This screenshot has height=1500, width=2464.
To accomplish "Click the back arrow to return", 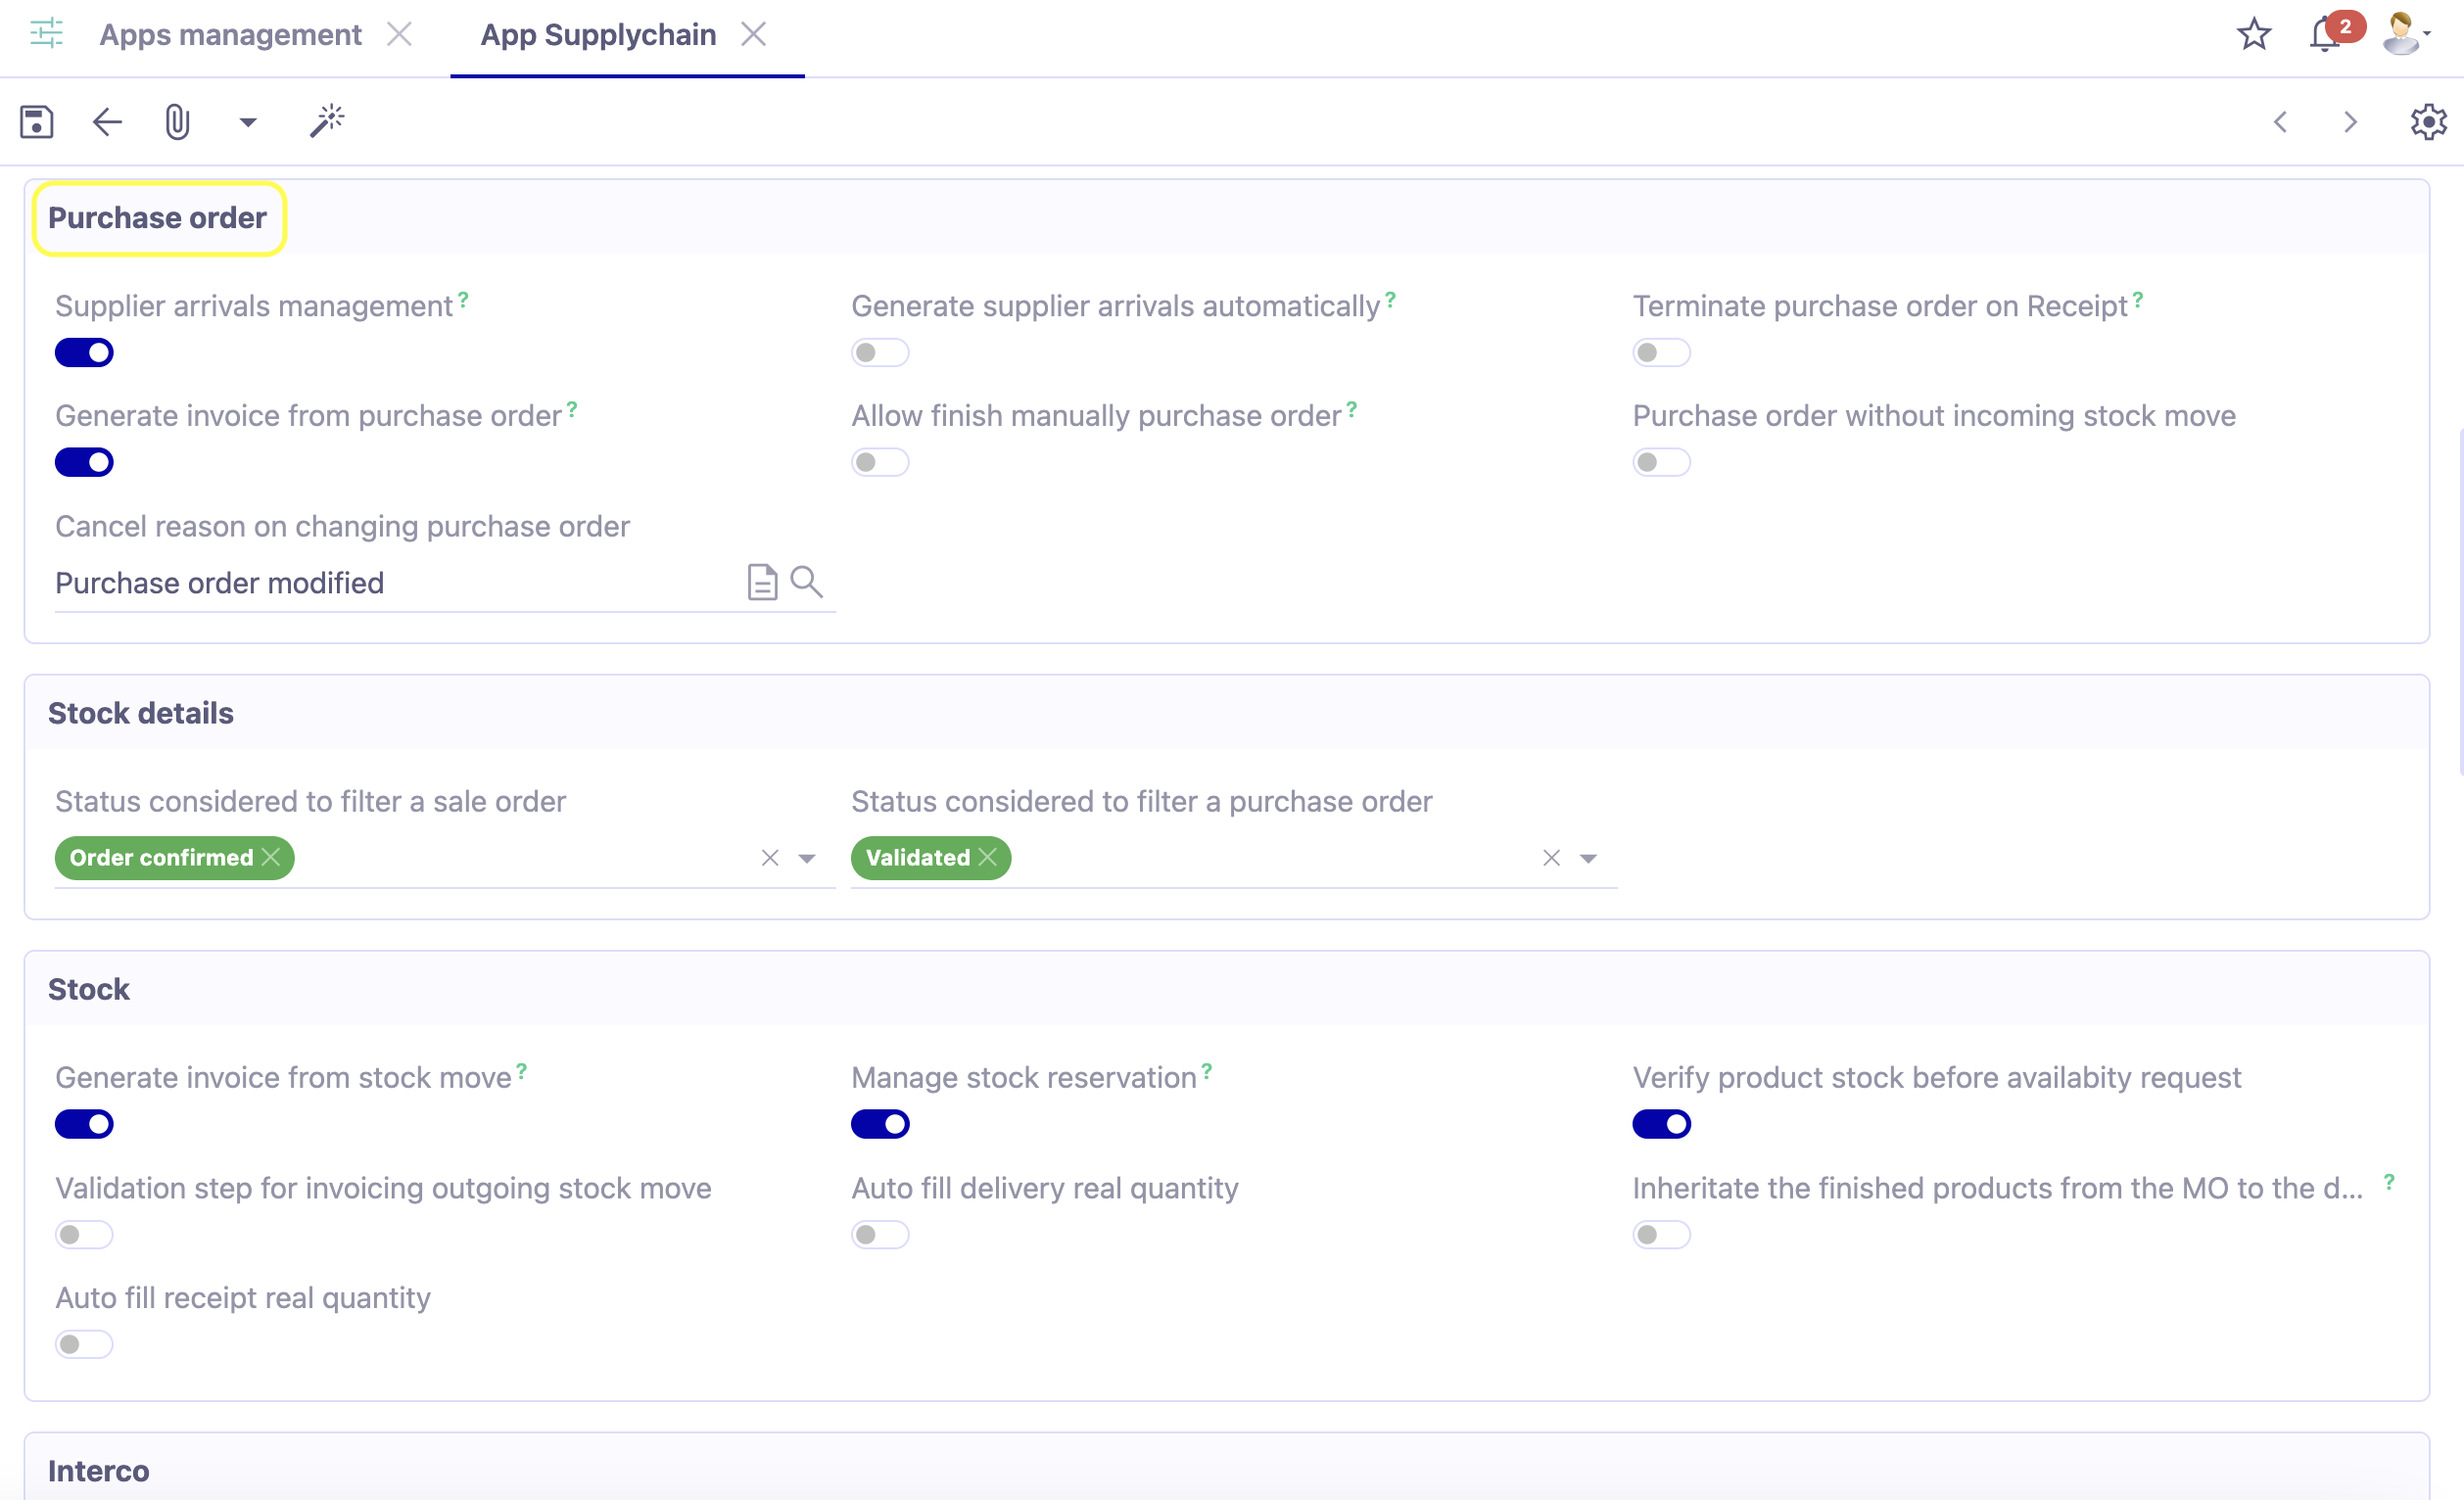I will [106, 121].
